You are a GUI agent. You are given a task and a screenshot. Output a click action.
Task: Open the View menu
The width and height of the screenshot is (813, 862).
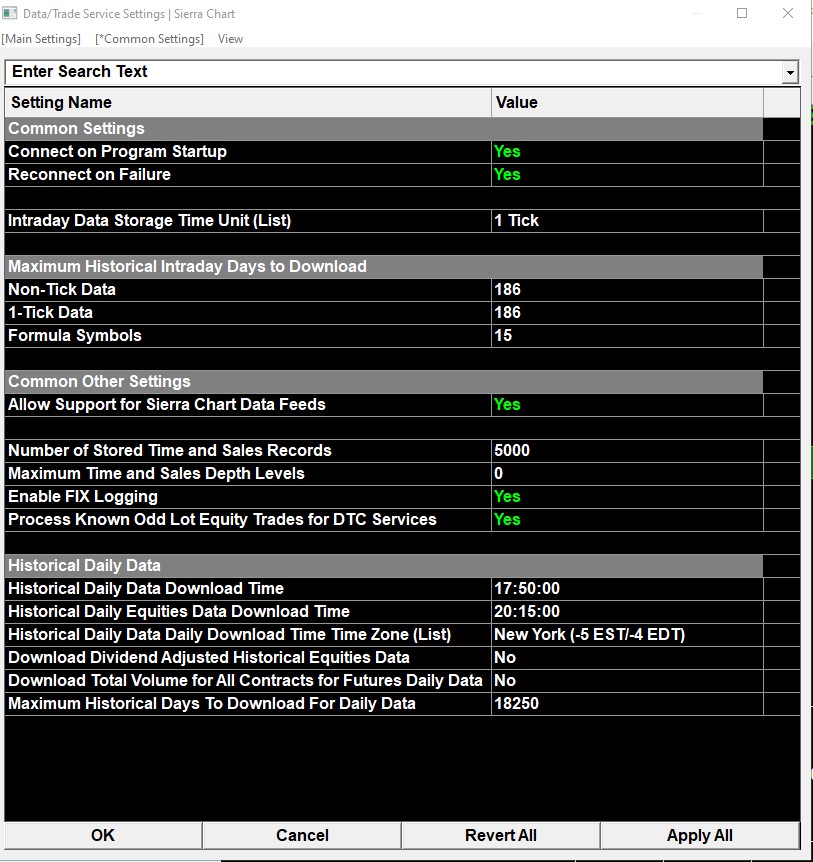[x=230, y=39]
